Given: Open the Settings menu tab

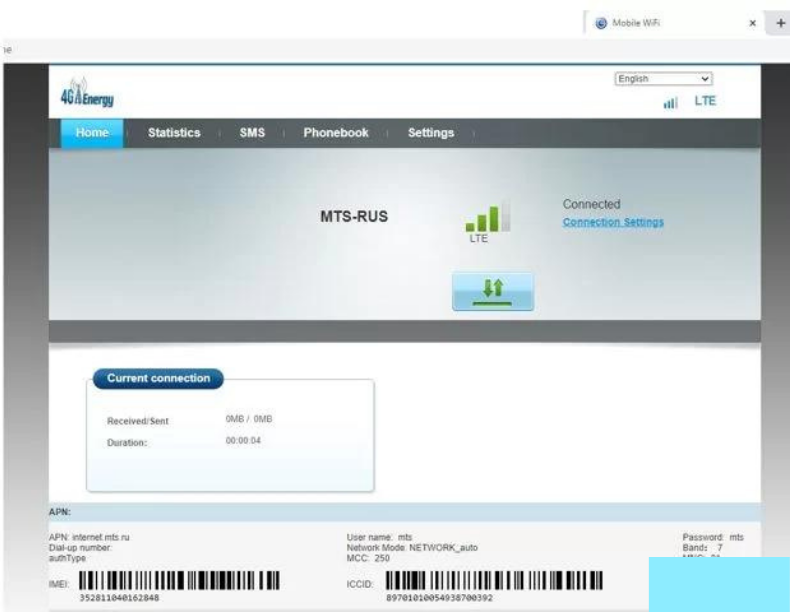Looking at the screenshot, I should 431,133.
